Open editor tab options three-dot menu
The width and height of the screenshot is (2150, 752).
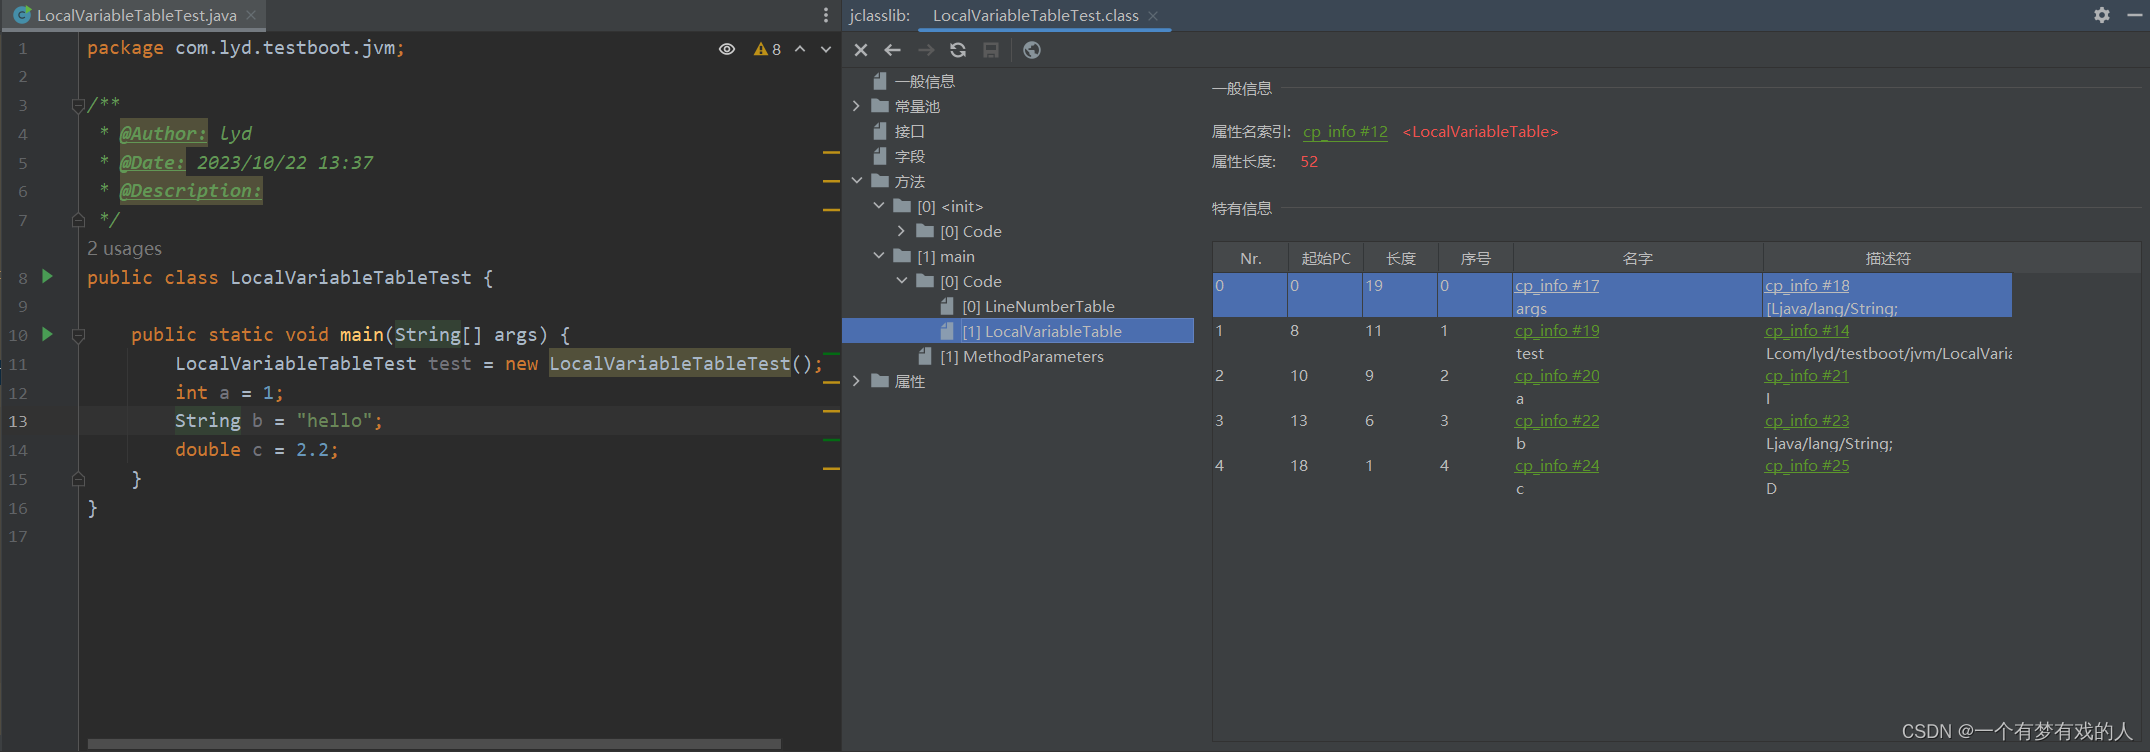tap(825, 15)
